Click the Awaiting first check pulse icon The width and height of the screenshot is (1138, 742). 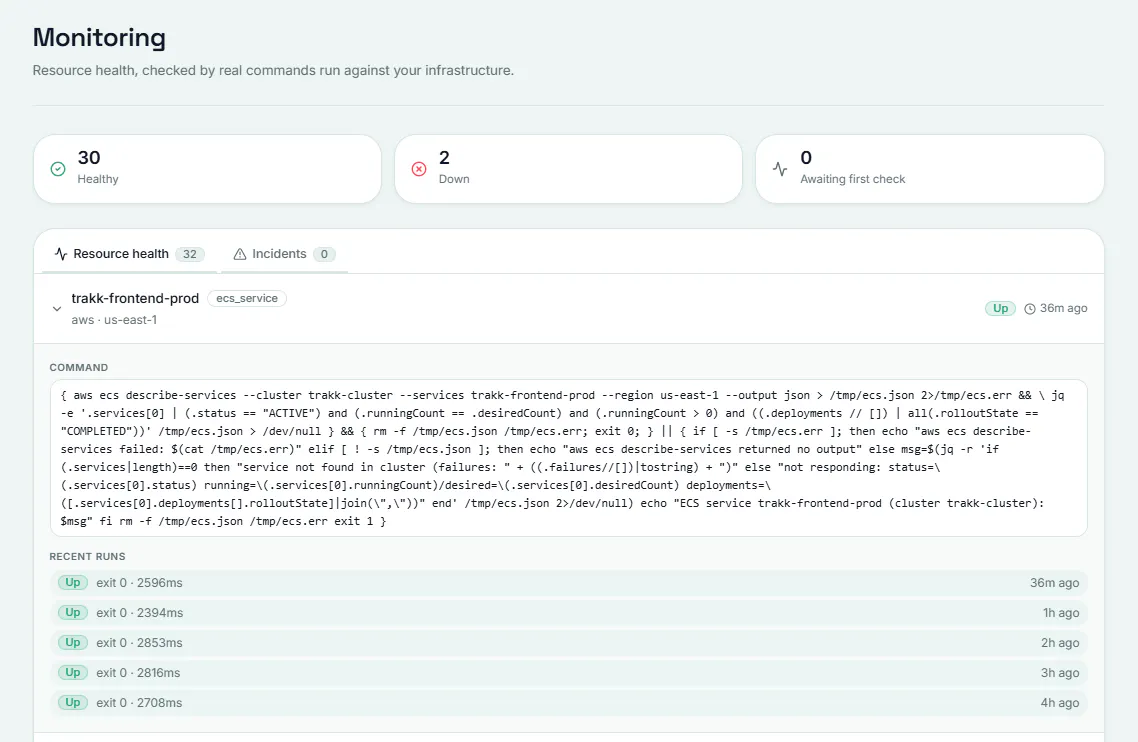coord(780,169)
